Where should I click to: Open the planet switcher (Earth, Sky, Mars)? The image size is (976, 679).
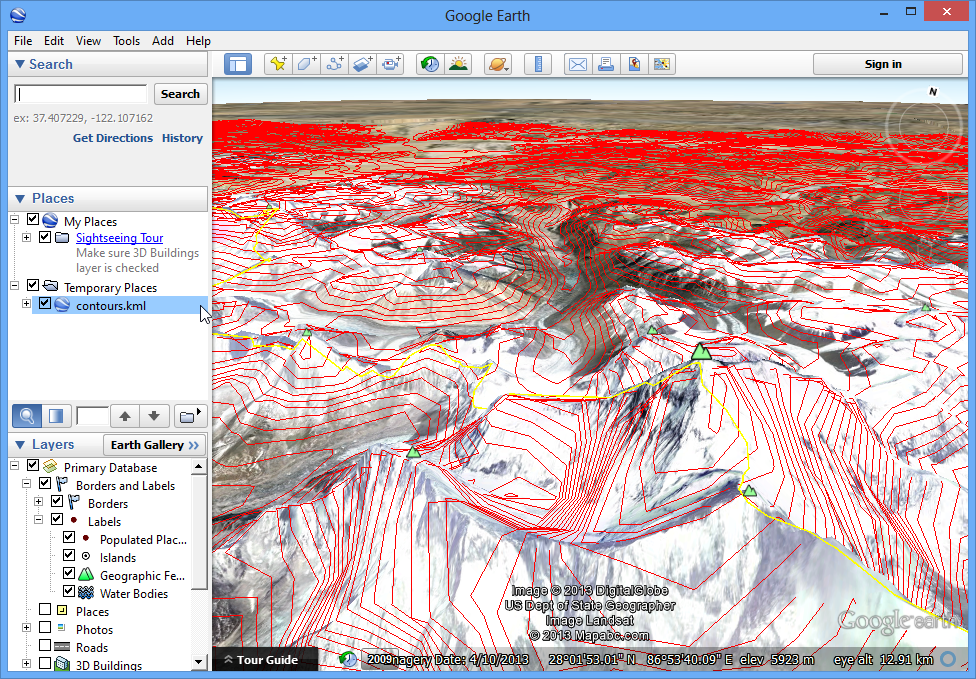click(x=498, y=64)
